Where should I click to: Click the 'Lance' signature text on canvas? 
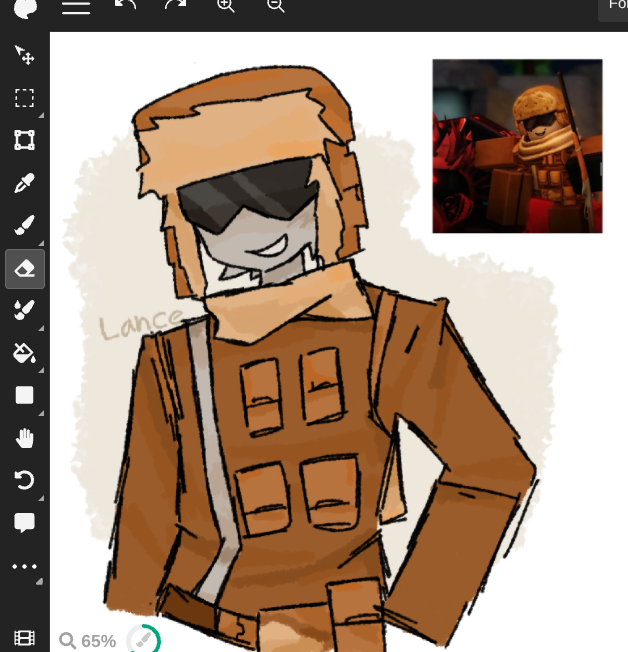[141, 324]
